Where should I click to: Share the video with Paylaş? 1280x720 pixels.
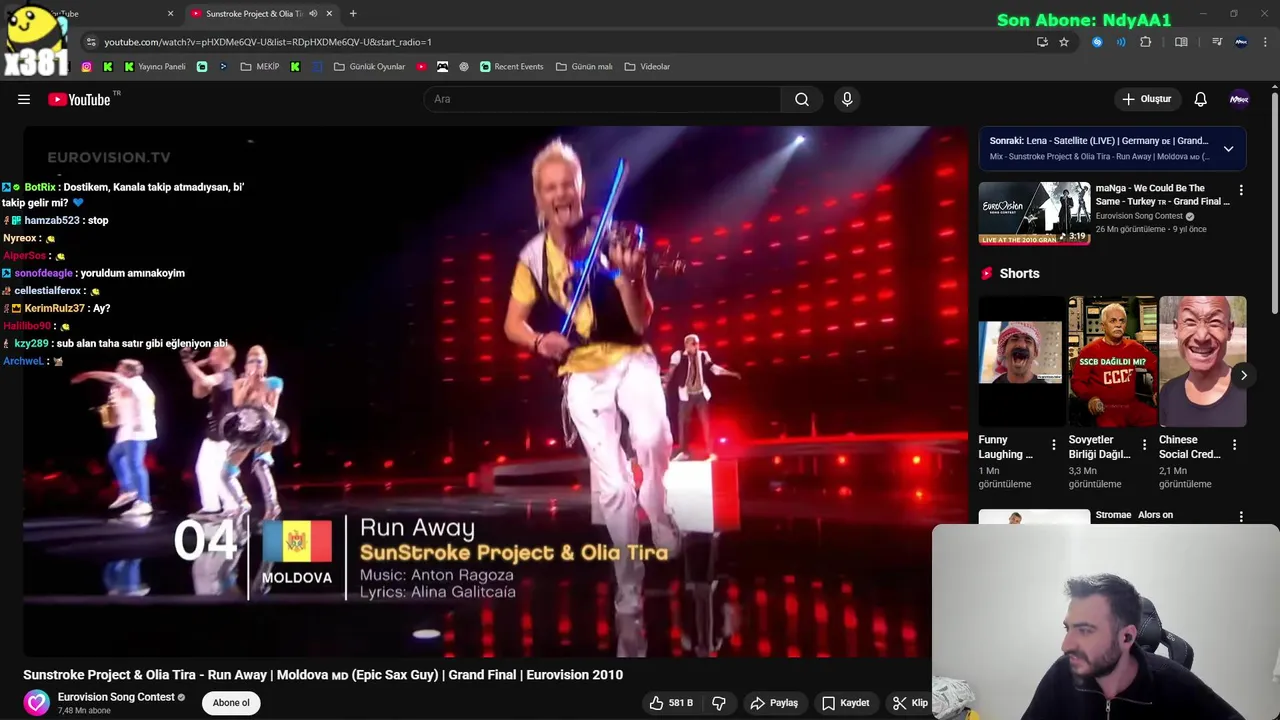(x=774, y=703)
